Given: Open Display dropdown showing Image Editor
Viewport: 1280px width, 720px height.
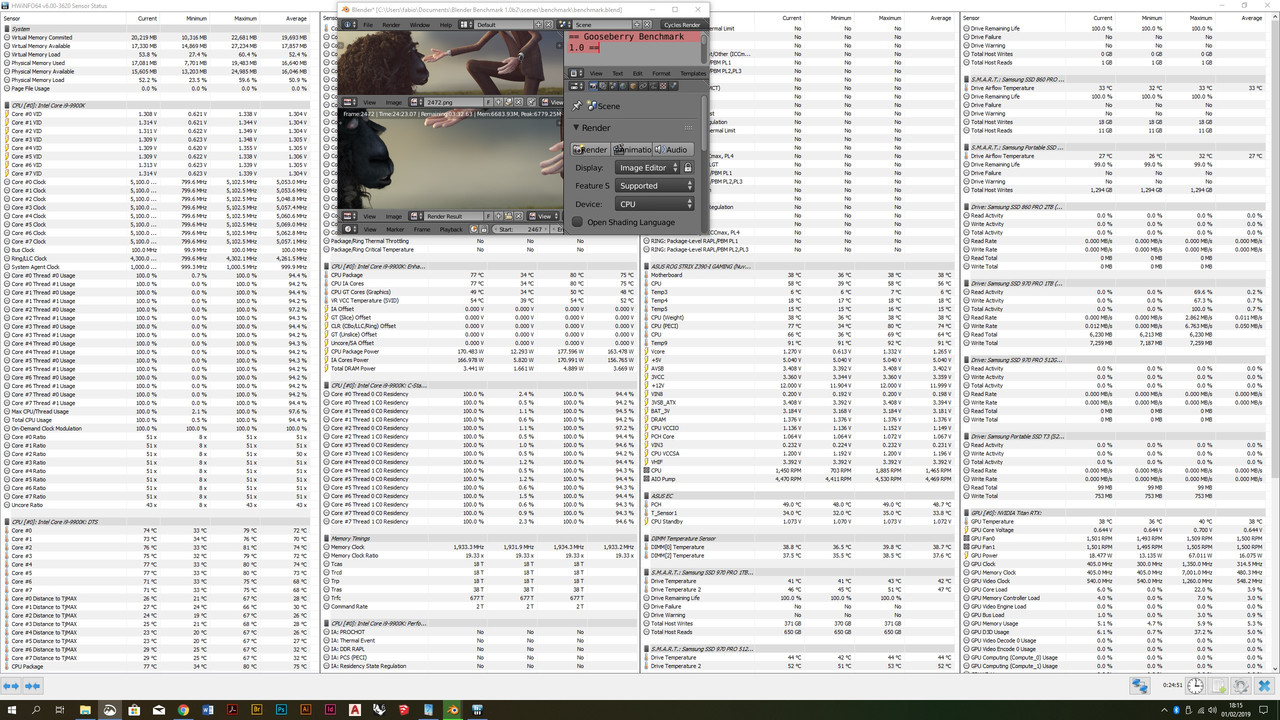Looking at the screenshot, I should pyautogui.click(x=647, y=168).
